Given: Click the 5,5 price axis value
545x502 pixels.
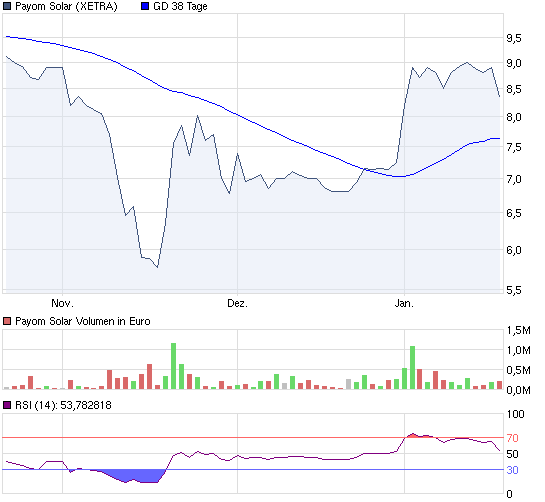Looking at the screenshot, I should (x=514, y=290).
